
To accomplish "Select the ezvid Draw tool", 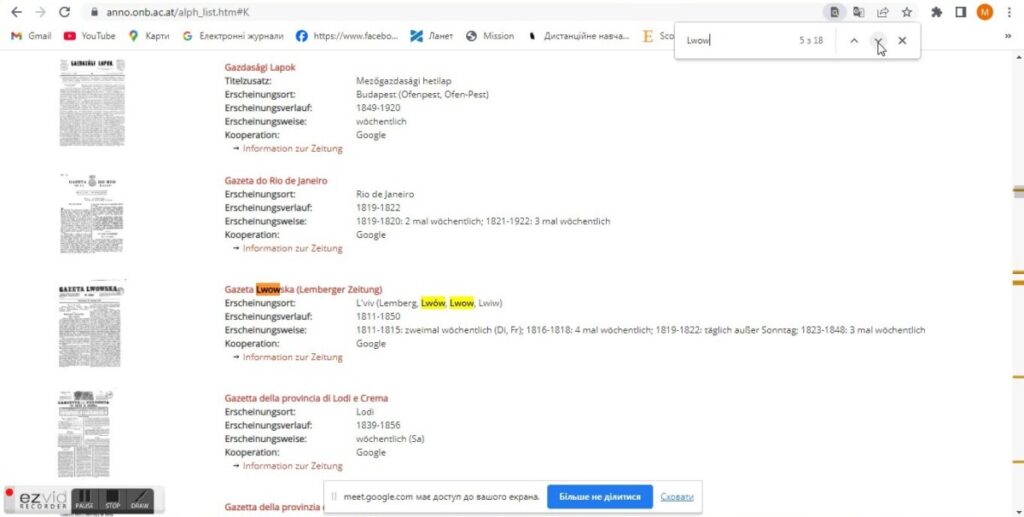I will [140, 499].
